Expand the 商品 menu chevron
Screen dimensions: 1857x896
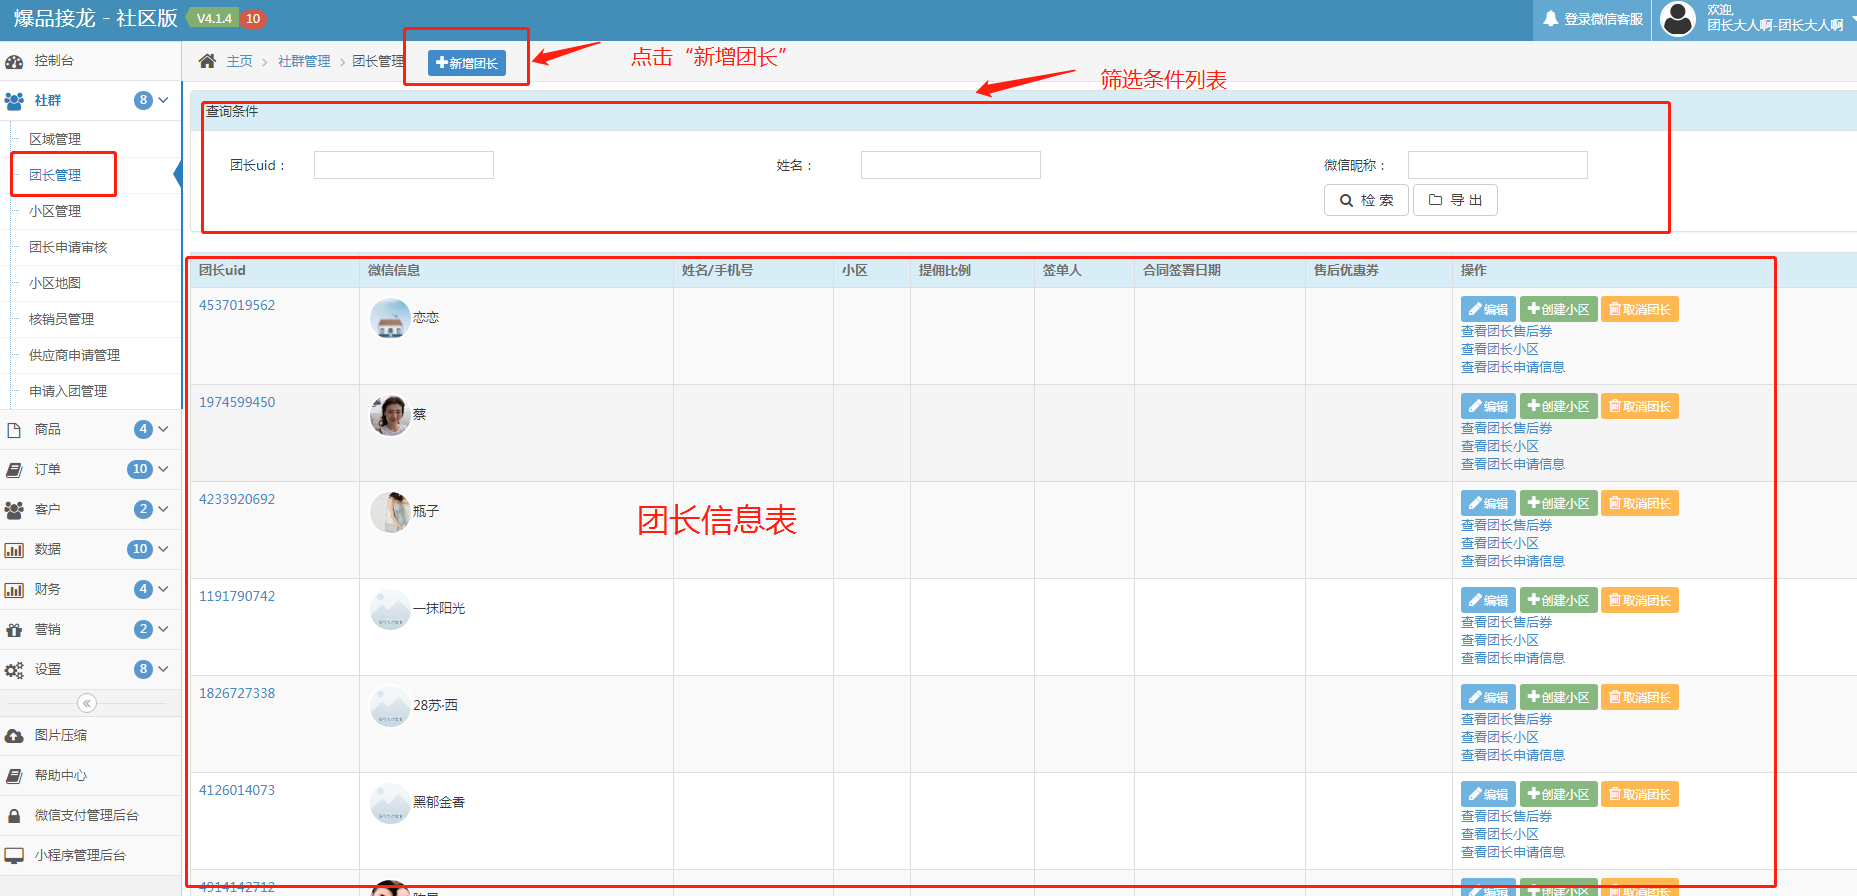pos(163,429)
